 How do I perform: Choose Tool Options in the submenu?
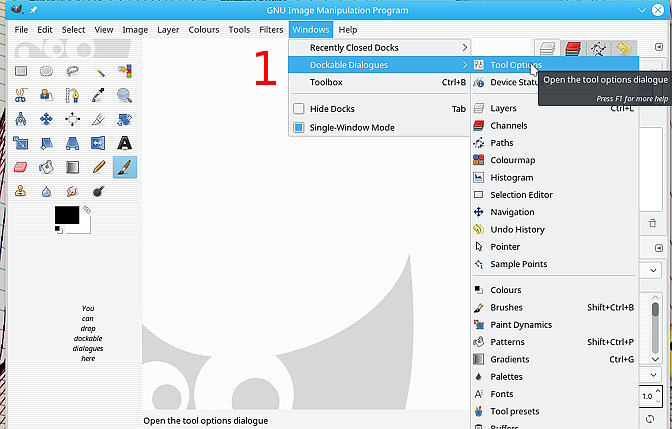click(x=555, y=65)
